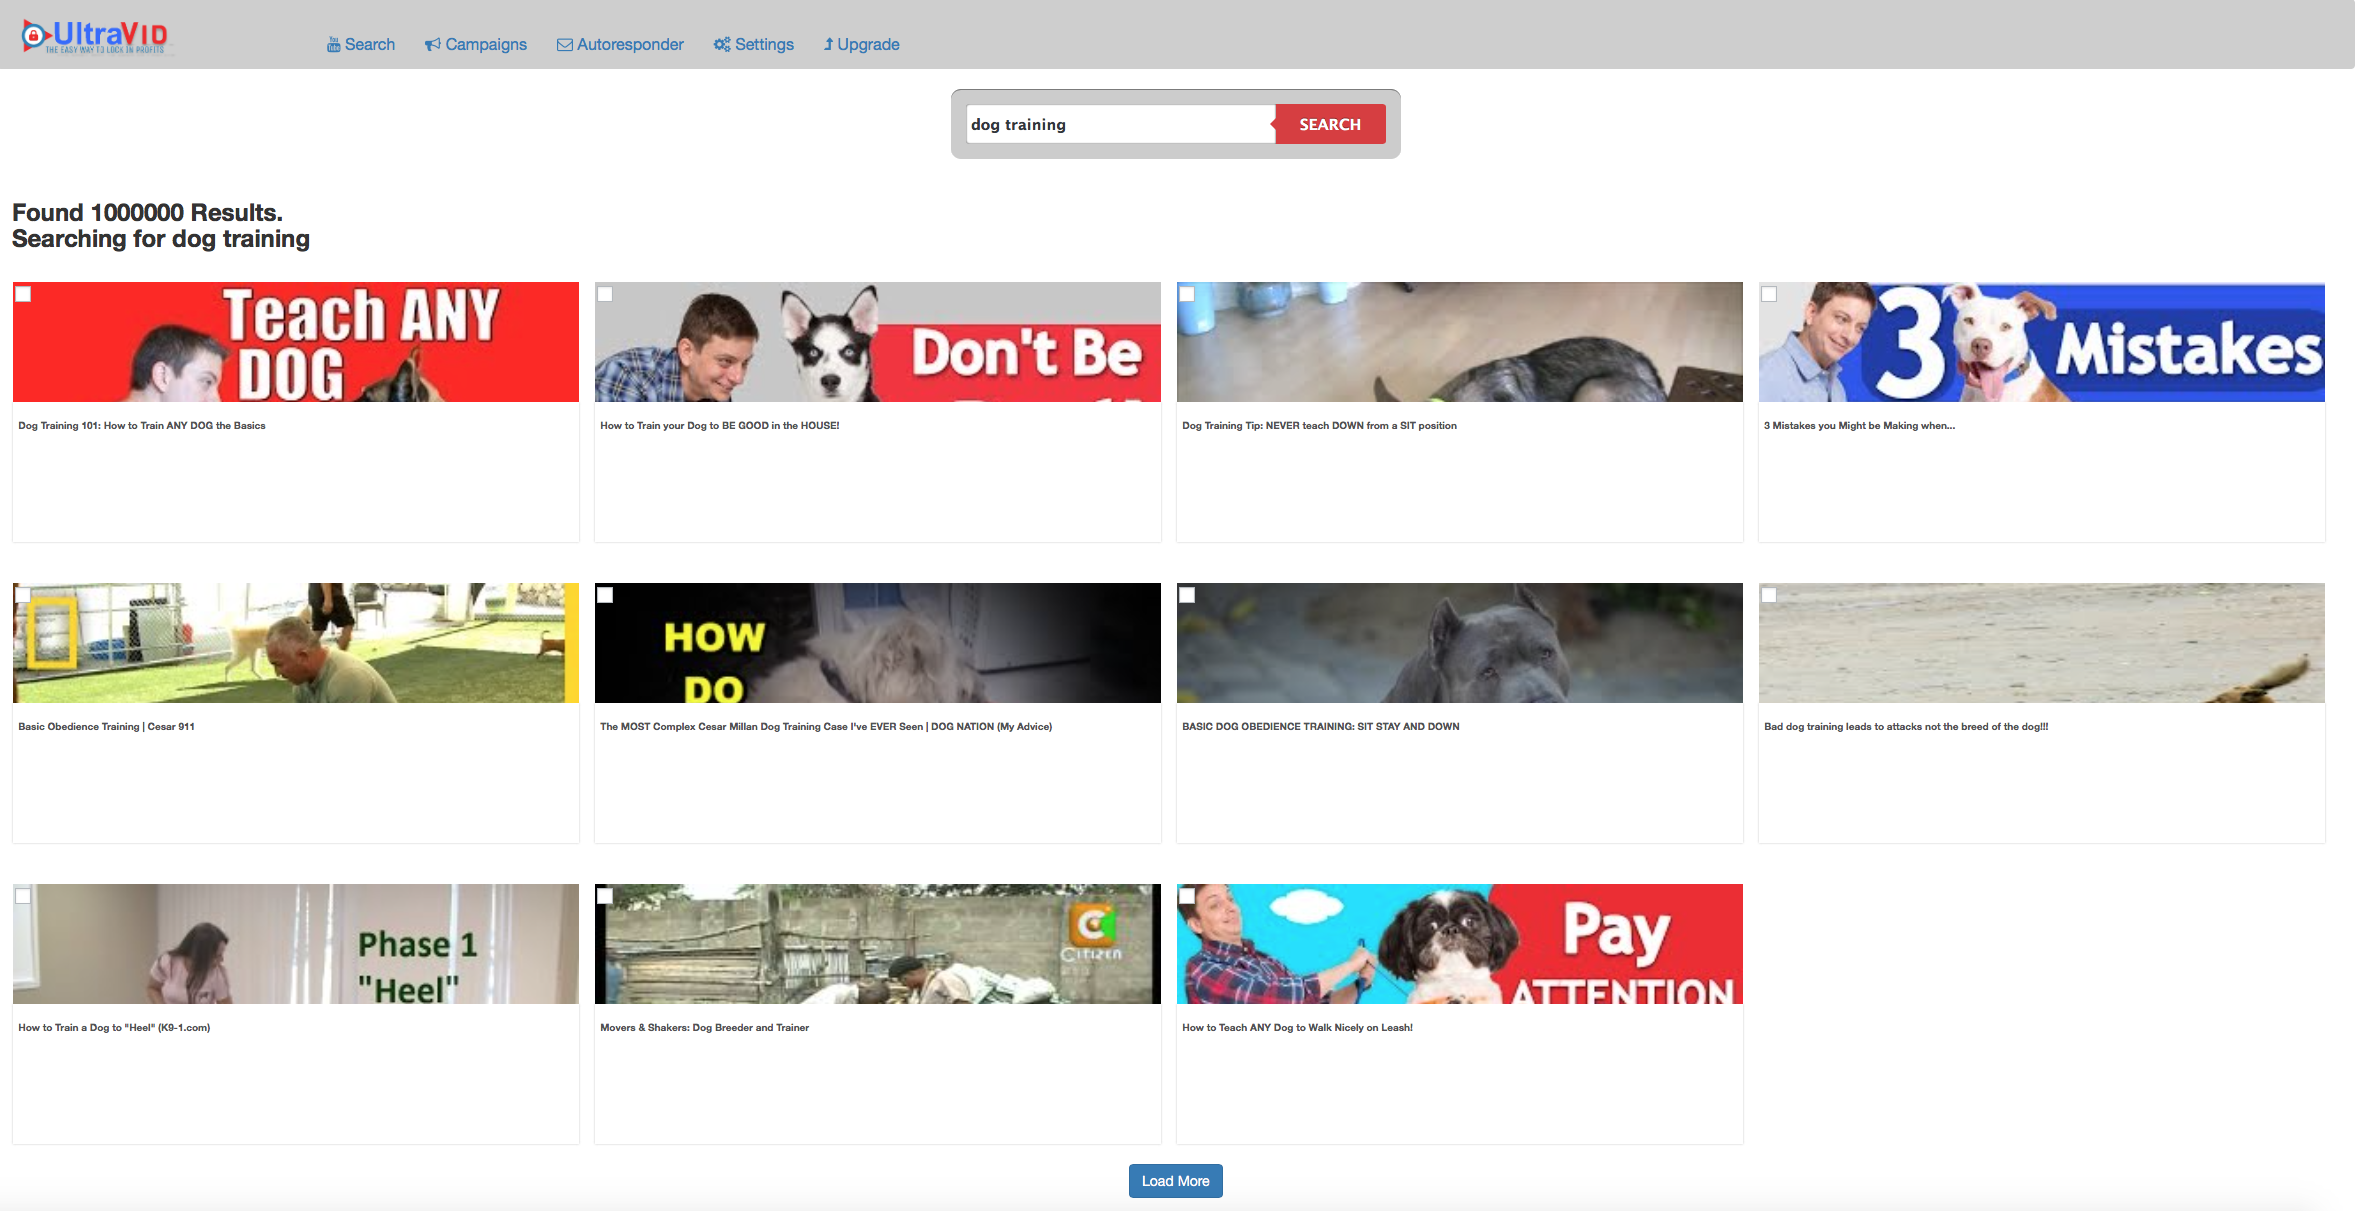Click the Load More button
Viewport: 2360px width, 1211px height.
tap(1175, 1181)
